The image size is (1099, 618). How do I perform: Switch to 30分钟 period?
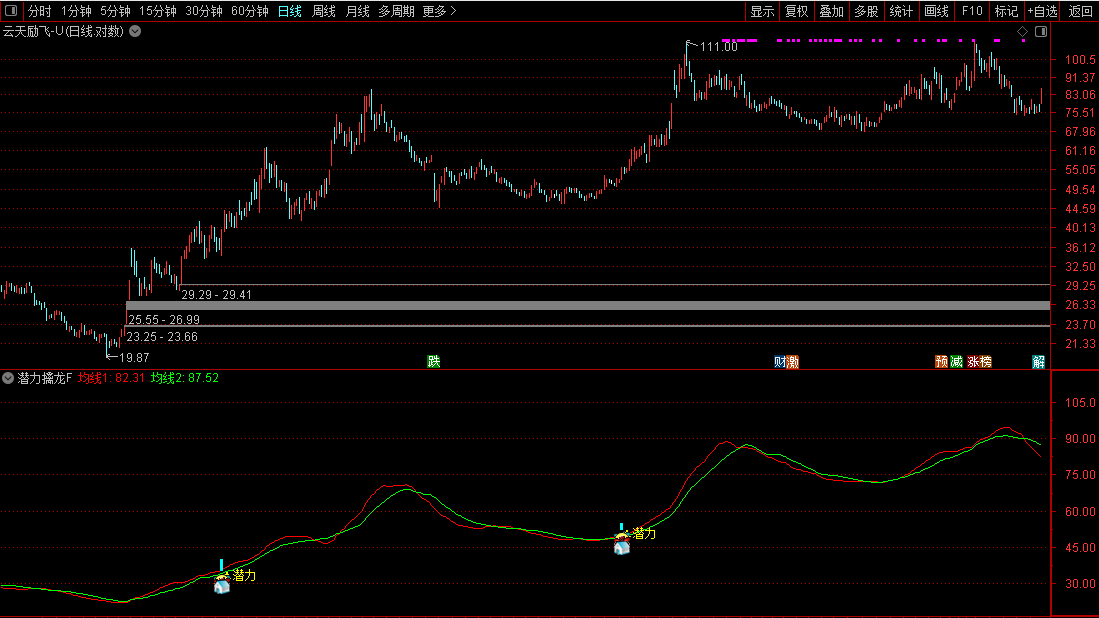pos(204,11)
